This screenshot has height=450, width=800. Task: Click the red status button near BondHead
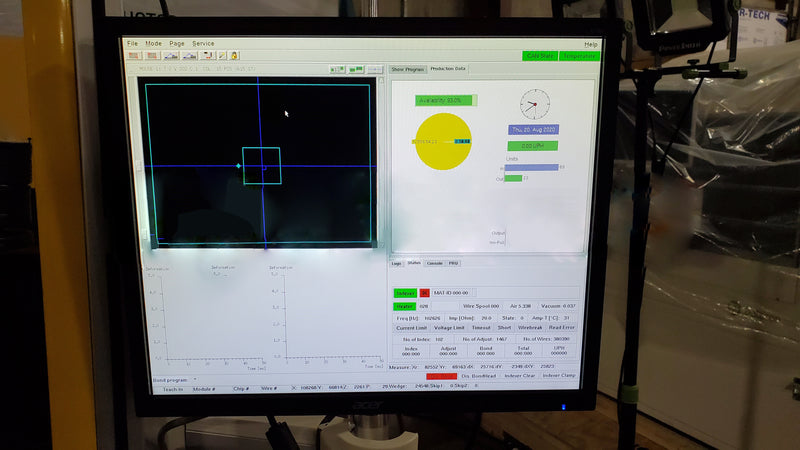(441, 377)
